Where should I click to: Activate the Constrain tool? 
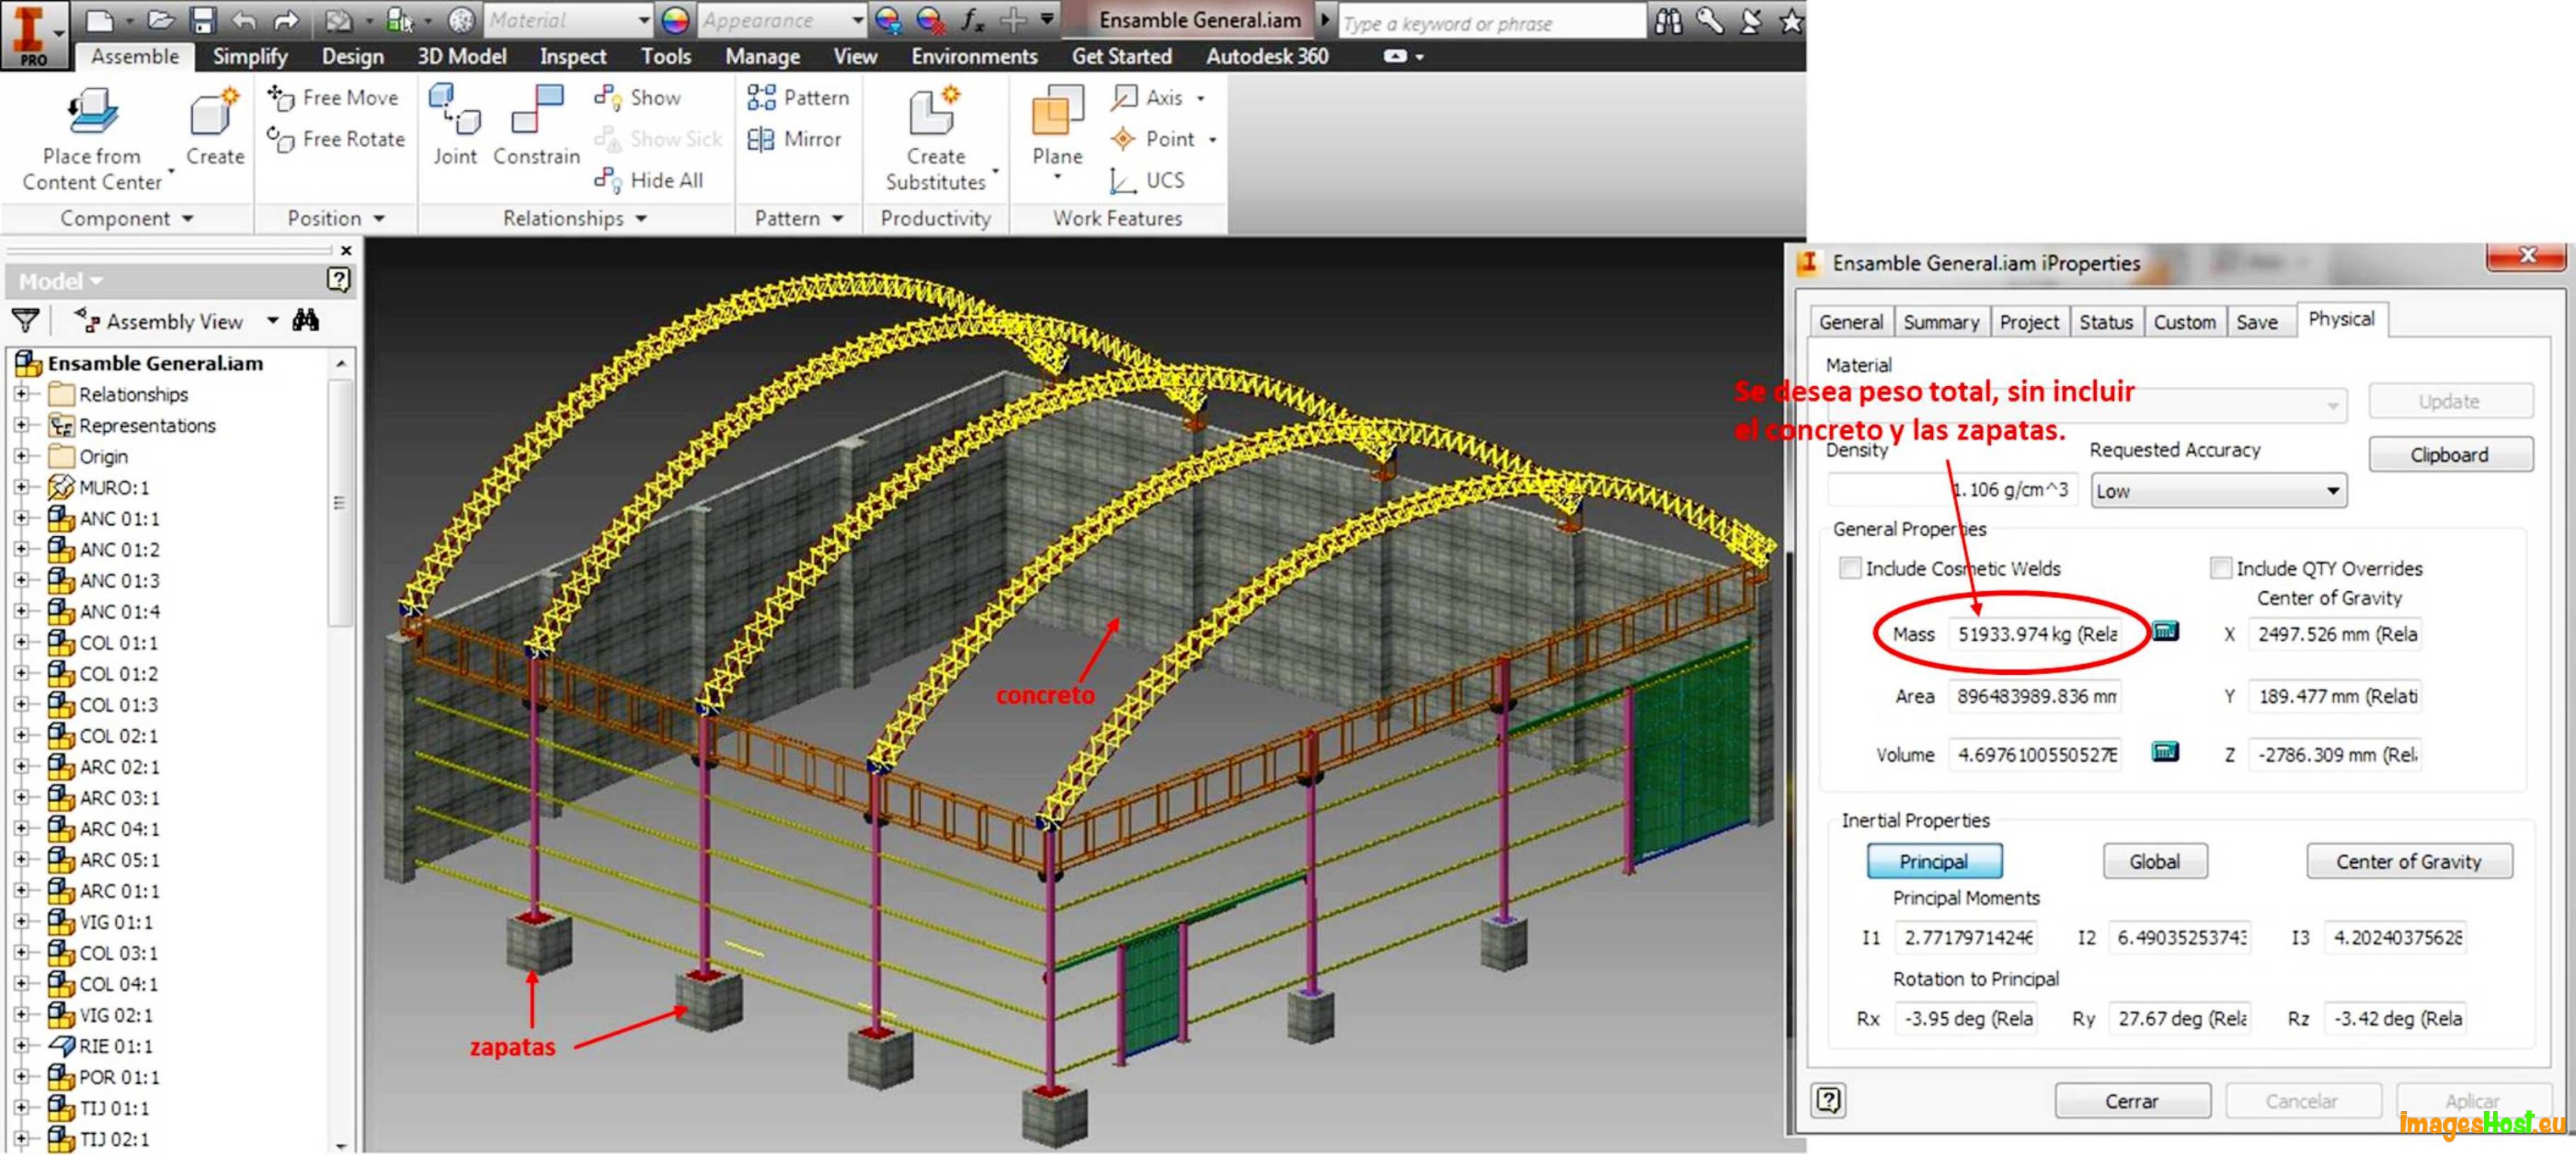click(x=537, y=124)
